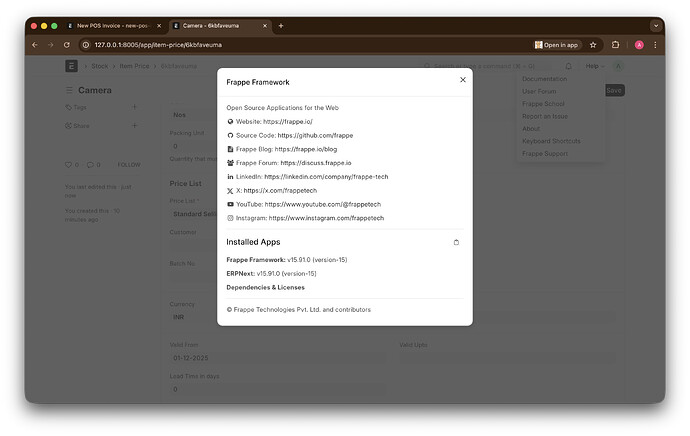Image resolution: width=690 pixels, height=436 pixels.
Task: Click the Currency field showing INR
Action: pyautogui.click(x=193, y=317)
